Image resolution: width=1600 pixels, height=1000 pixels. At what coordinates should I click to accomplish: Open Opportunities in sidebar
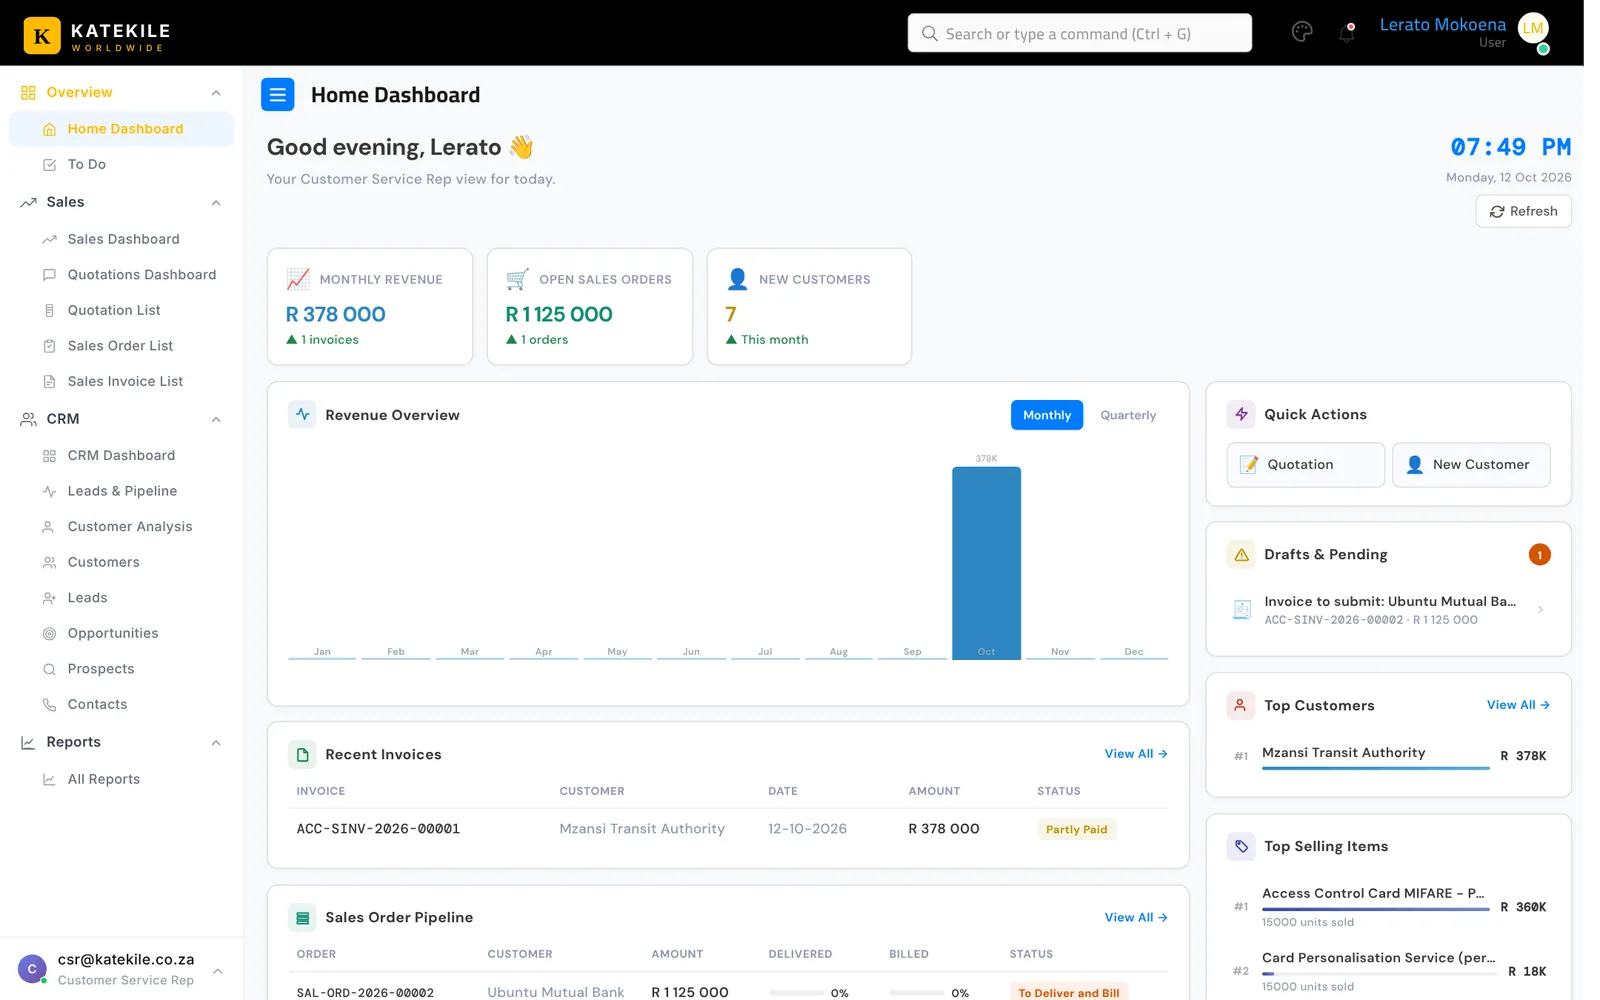pyautogui.click(x=121, y=634)
